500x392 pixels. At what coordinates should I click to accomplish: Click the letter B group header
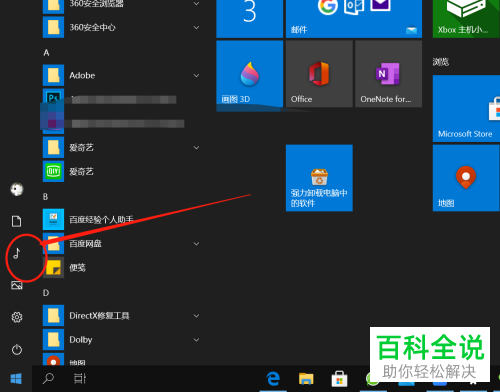pos(46,197)
